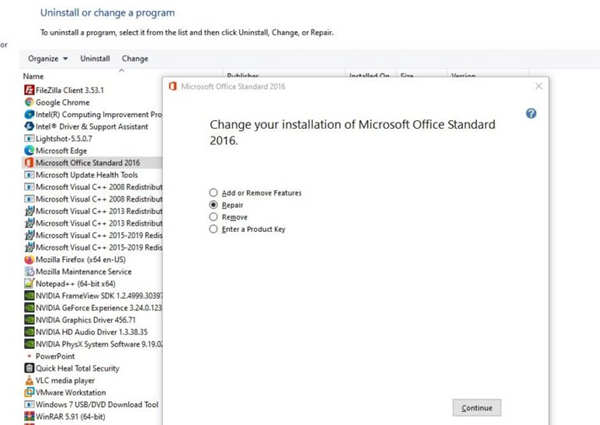Select the NVIDIA GeForce Experience icon
Image resolution: width=600 pixels, height=425 pixels.
28,308
